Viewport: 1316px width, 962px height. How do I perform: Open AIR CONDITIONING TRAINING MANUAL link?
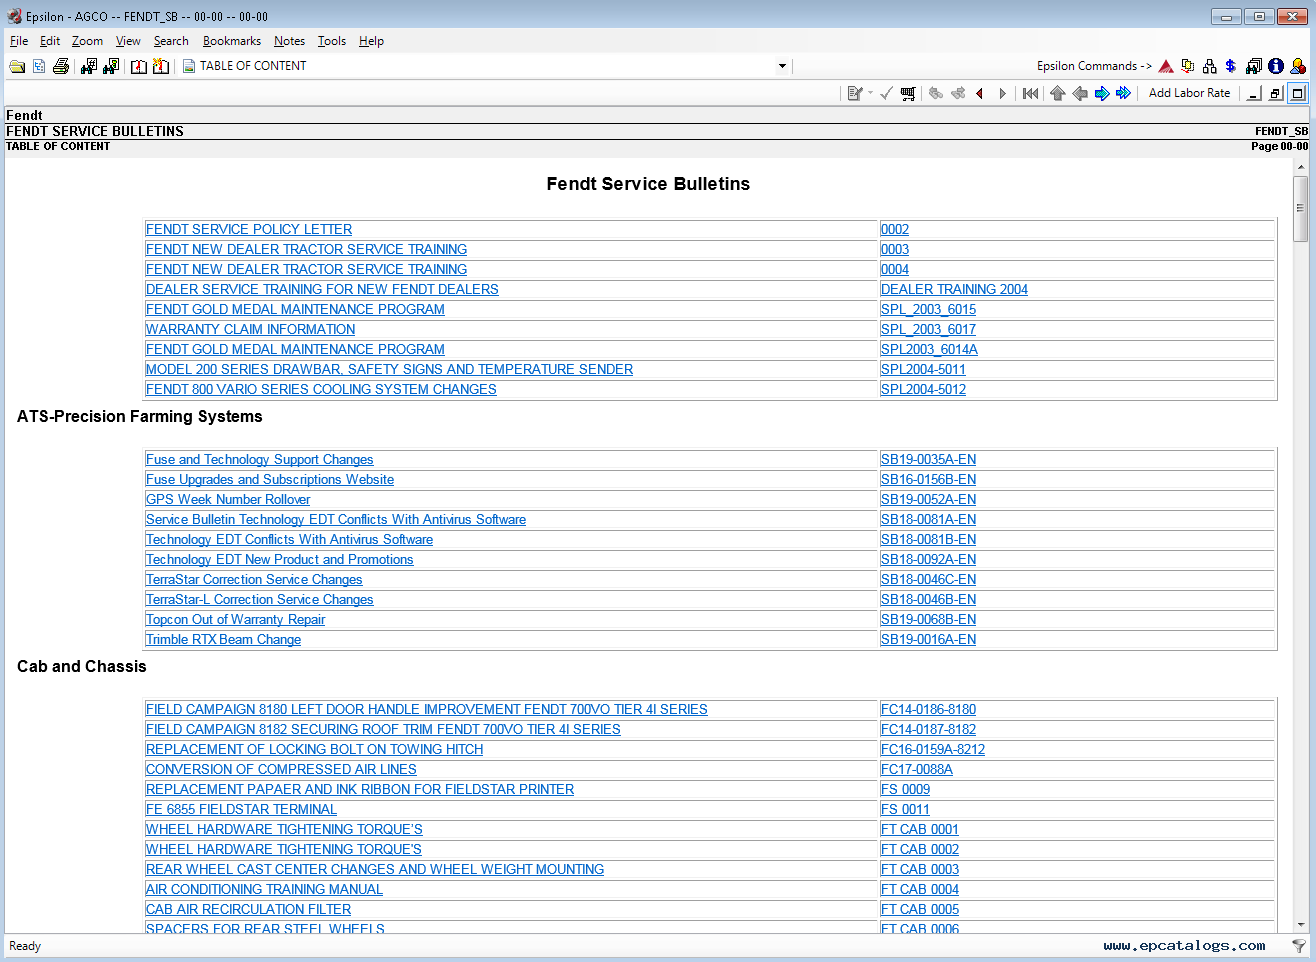coord(264,889)
